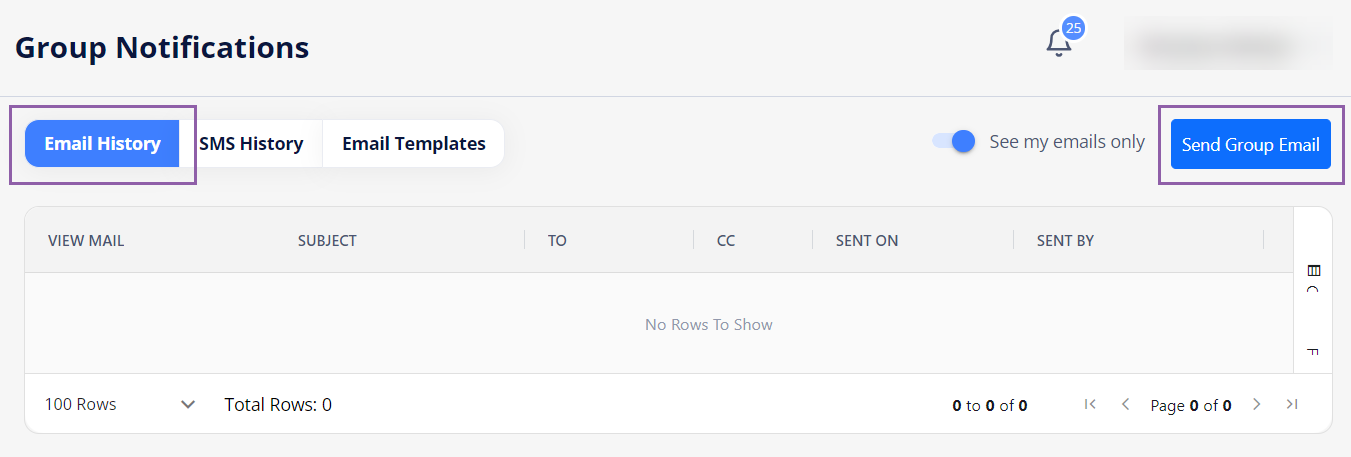This screenshot has width=1351, height=457.
Task: Toggle See my emails only switch
Action: [953, 142]
